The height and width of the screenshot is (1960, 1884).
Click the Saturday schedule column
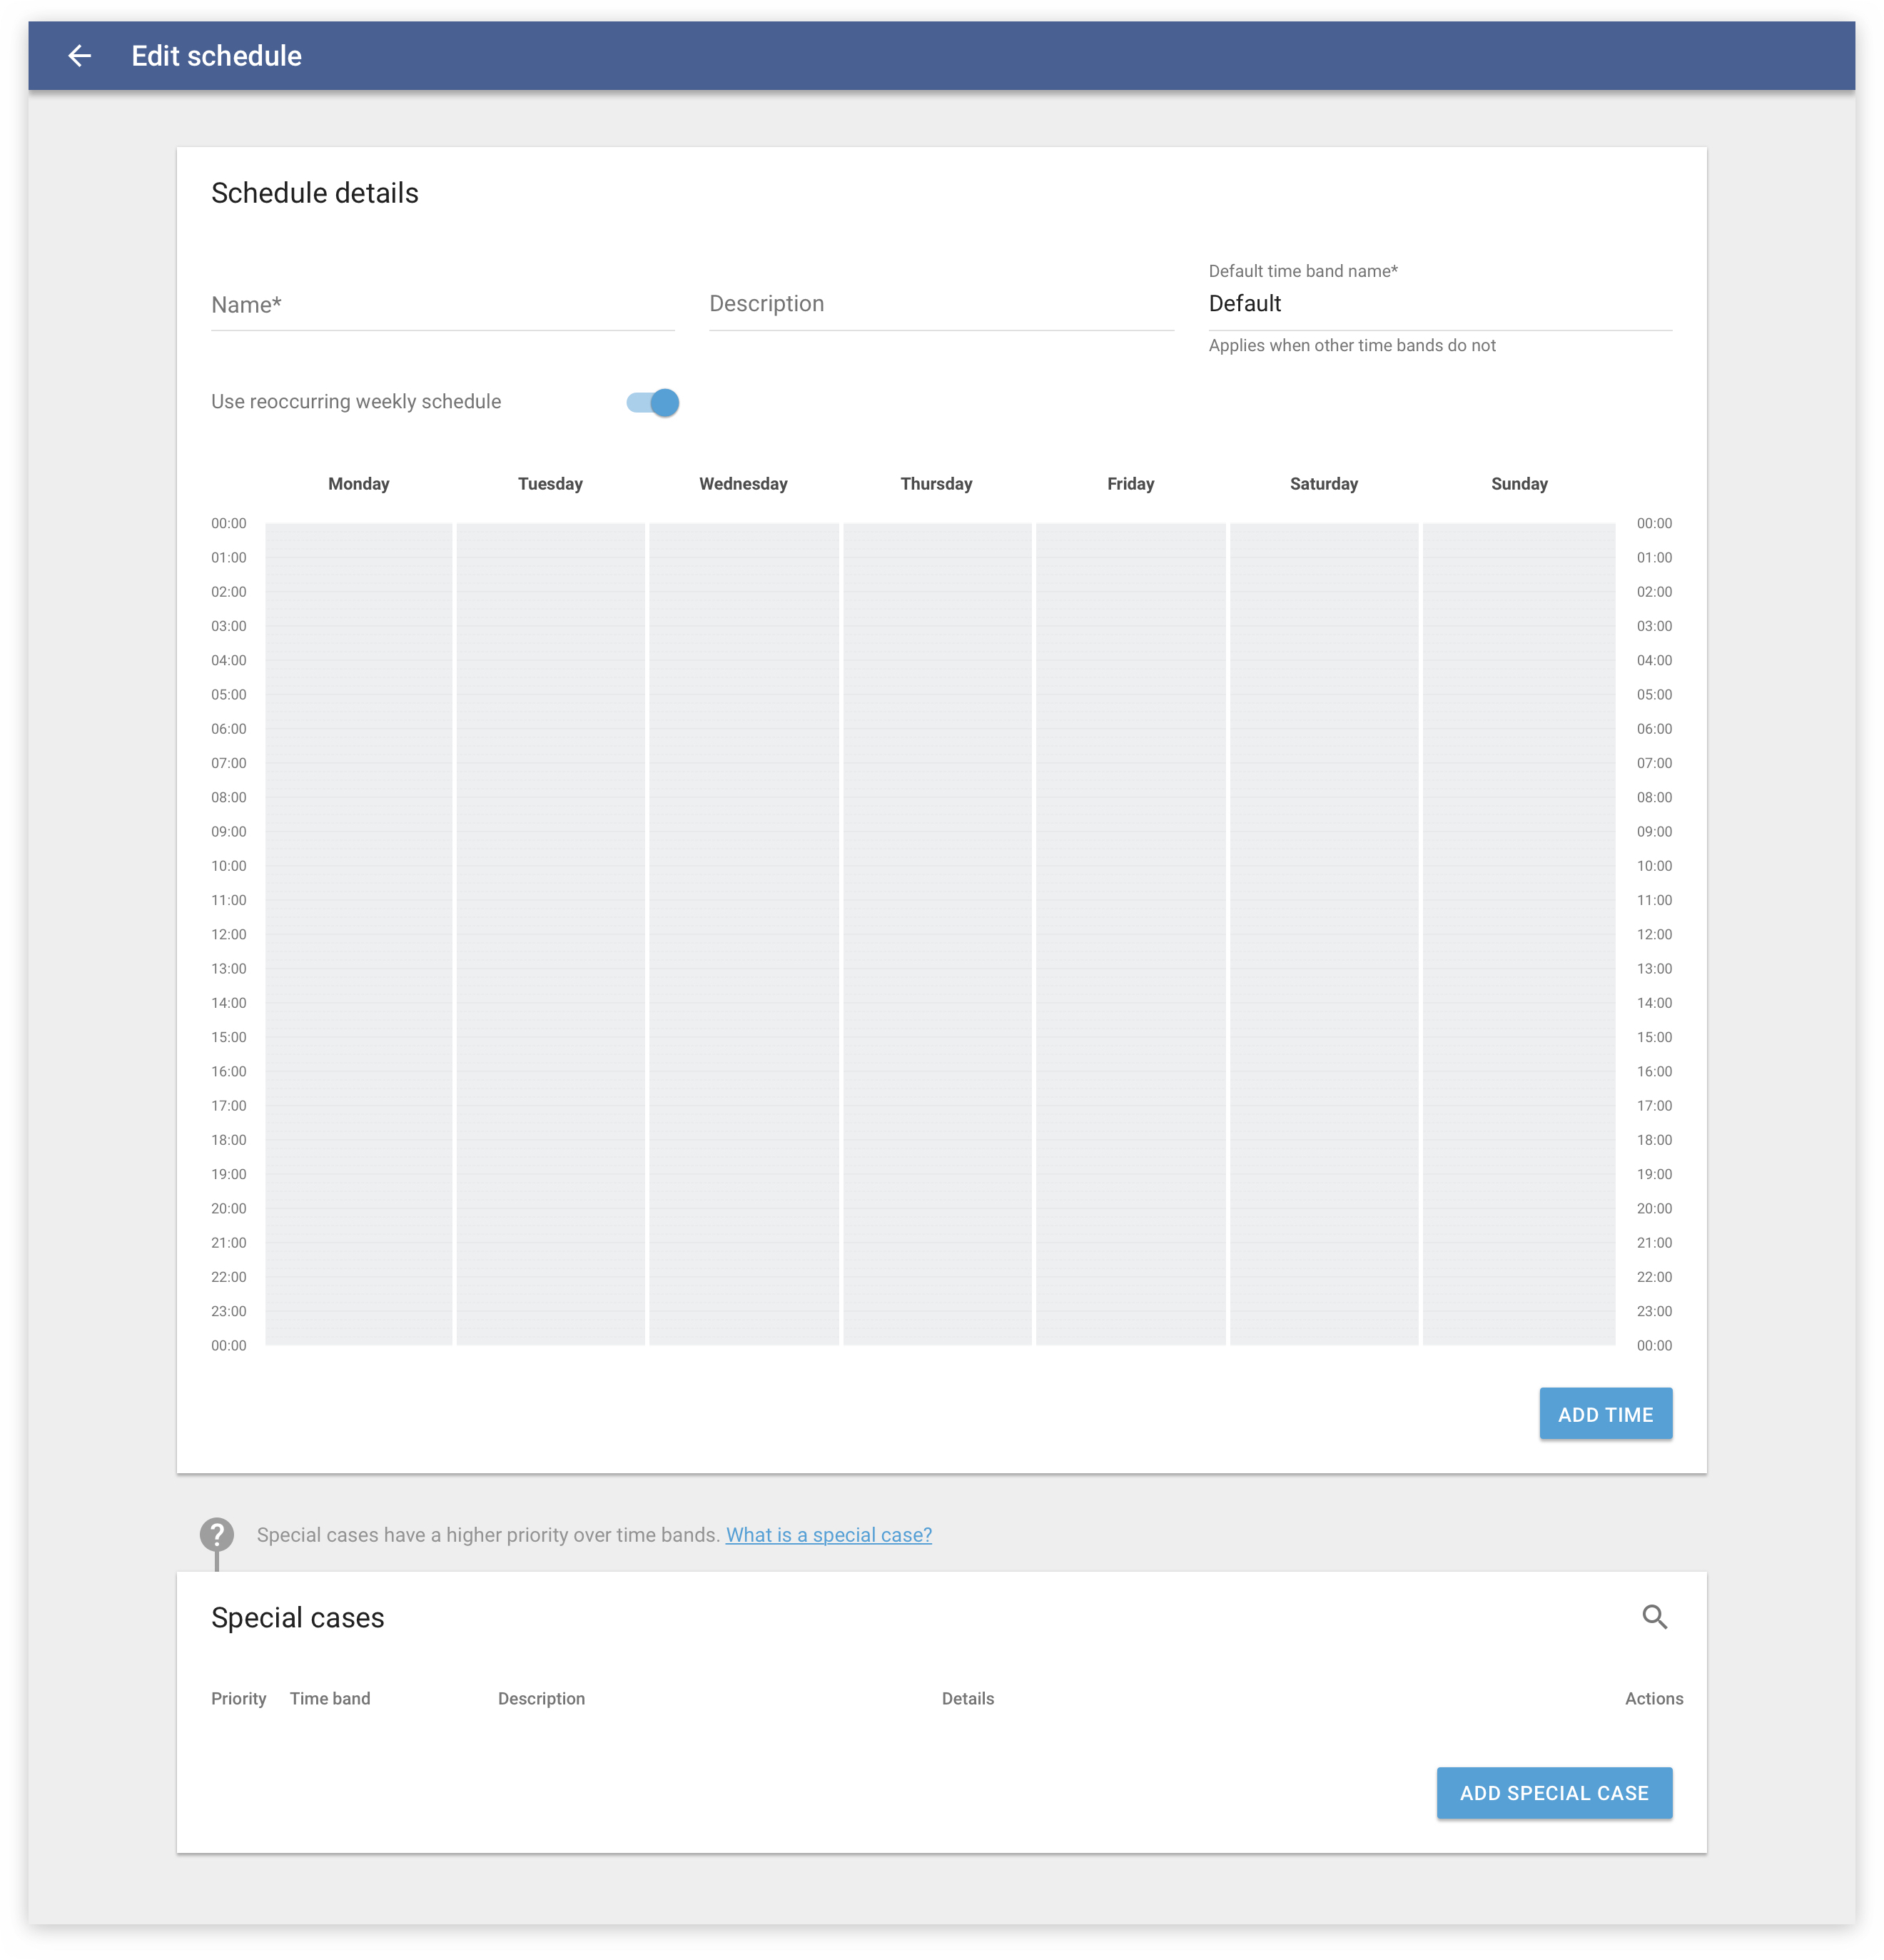point(1324,934)
